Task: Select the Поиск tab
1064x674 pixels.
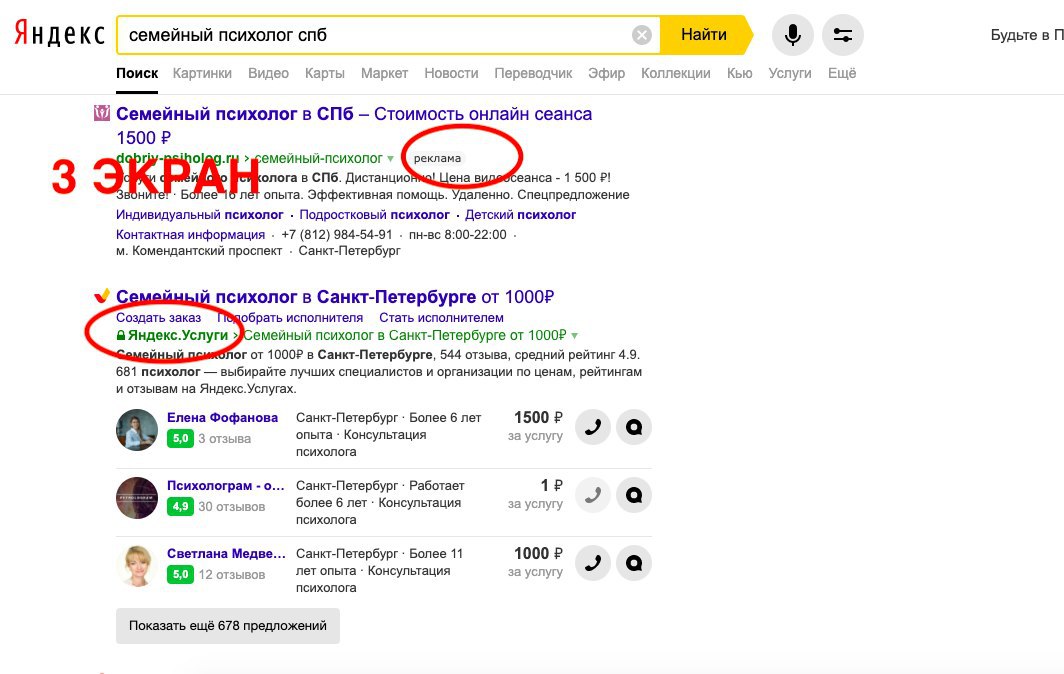Action: coord(136,73)
